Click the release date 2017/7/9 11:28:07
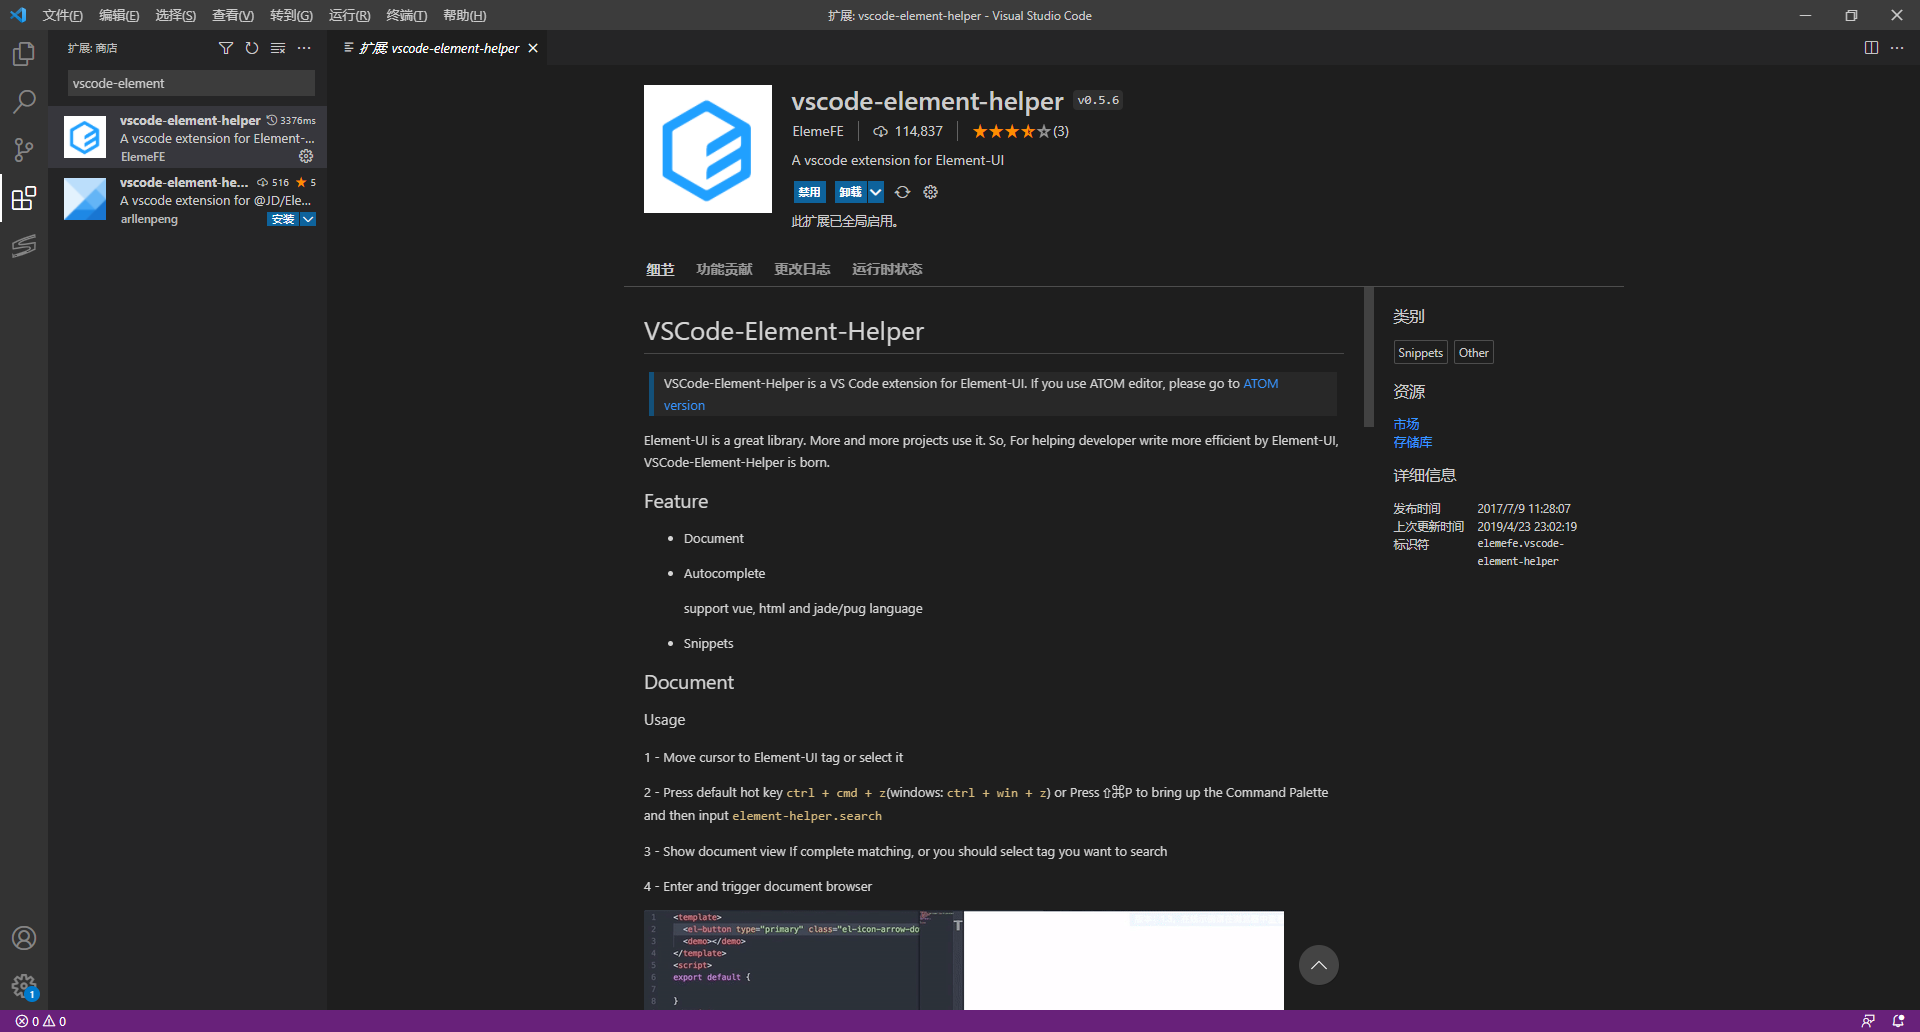 click(x=1524, y=508)
